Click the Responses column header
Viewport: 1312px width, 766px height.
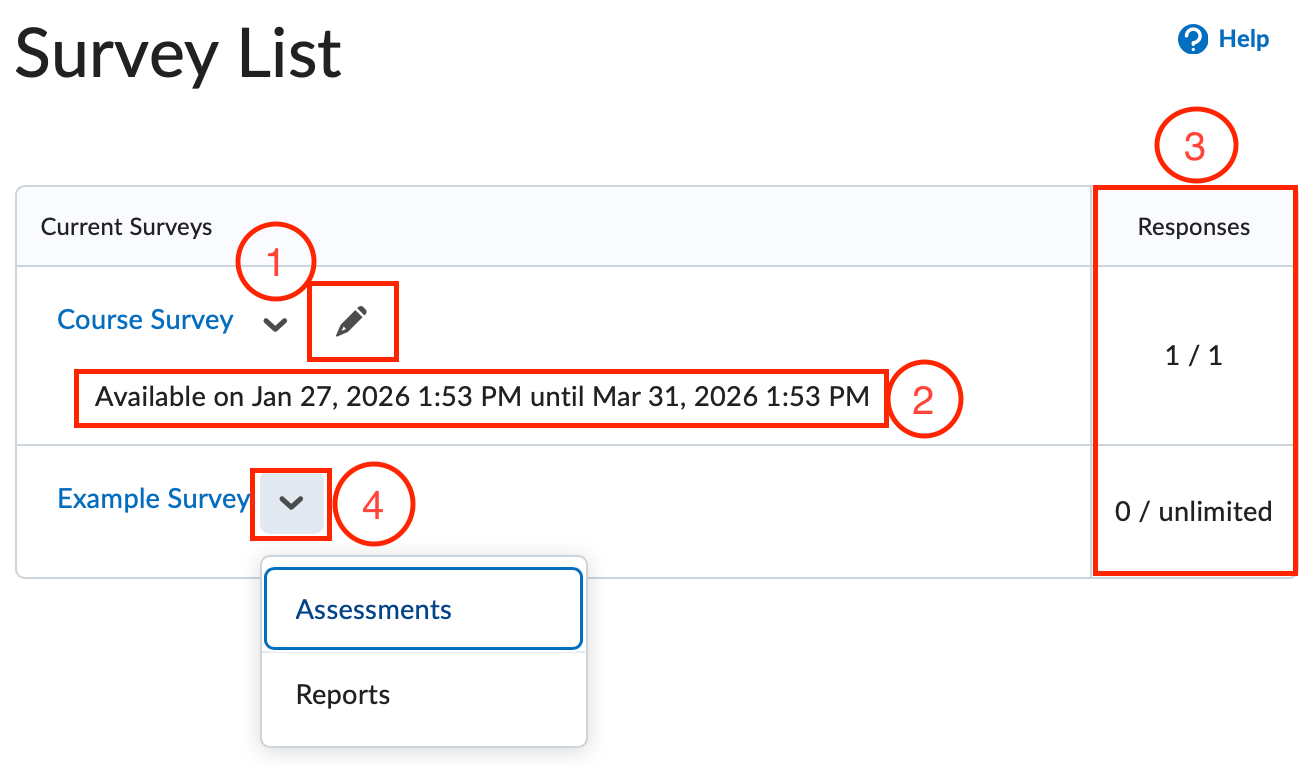(x=1193, y=226)
